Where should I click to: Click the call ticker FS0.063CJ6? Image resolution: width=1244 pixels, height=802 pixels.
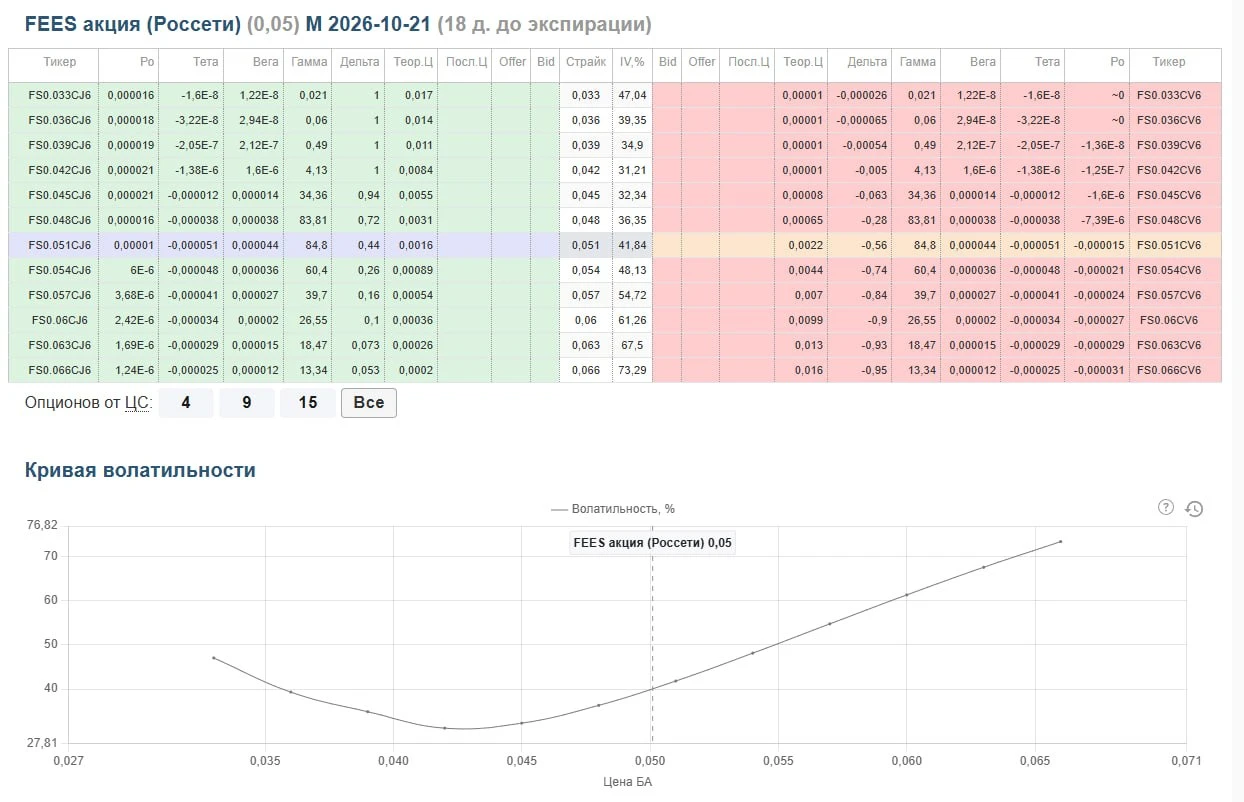59,345
